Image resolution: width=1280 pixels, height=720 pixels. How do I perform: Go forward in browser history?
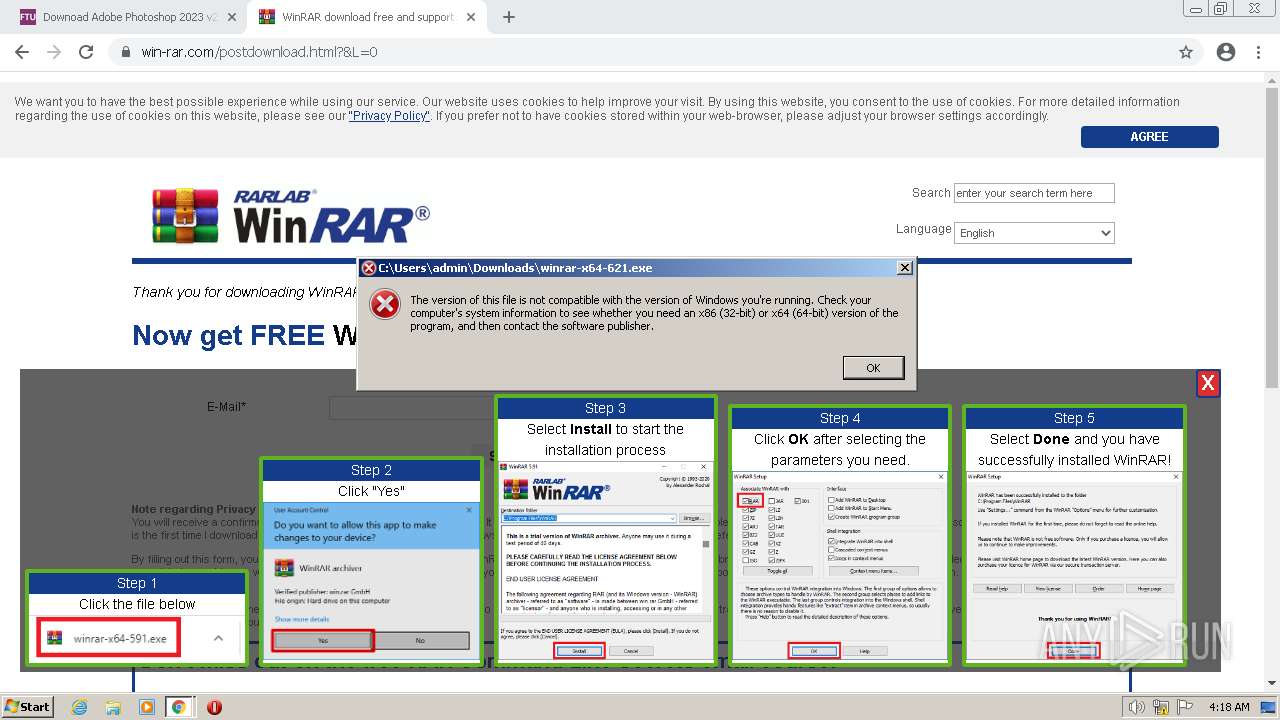pyautogui.click(x=54, y=52)
